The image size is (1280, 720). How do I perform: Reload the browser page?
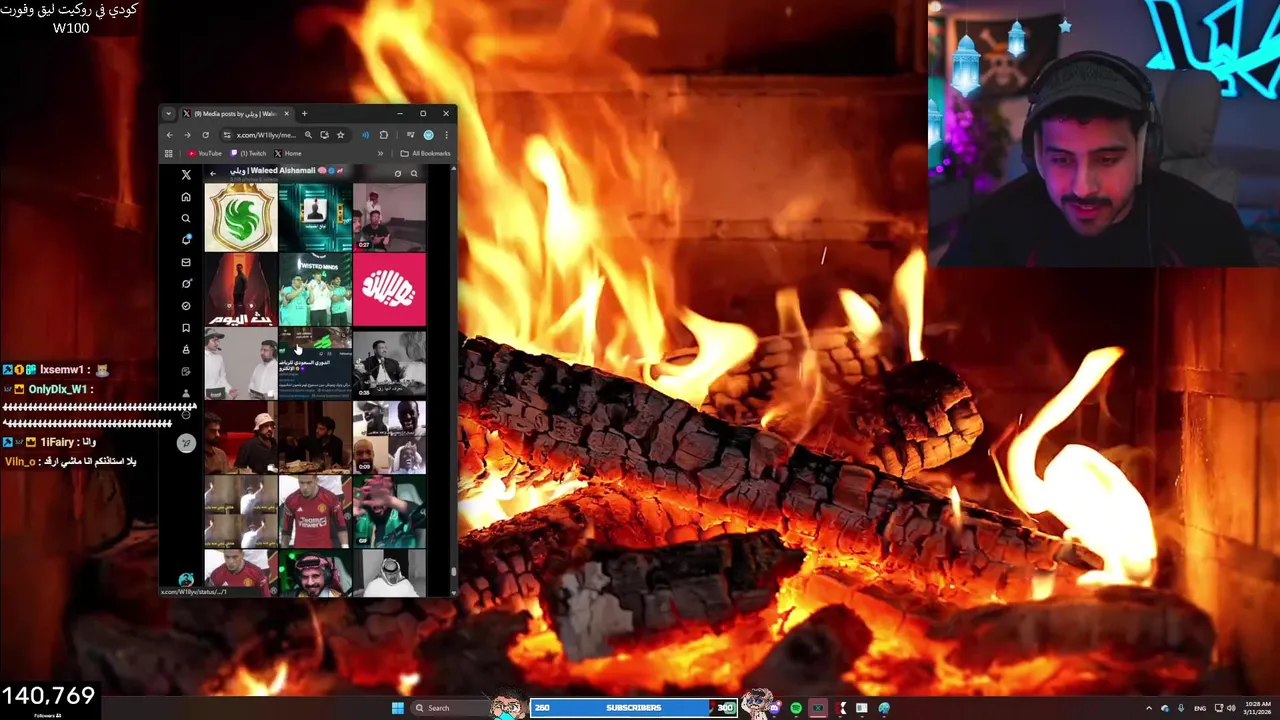pos(206,135)
